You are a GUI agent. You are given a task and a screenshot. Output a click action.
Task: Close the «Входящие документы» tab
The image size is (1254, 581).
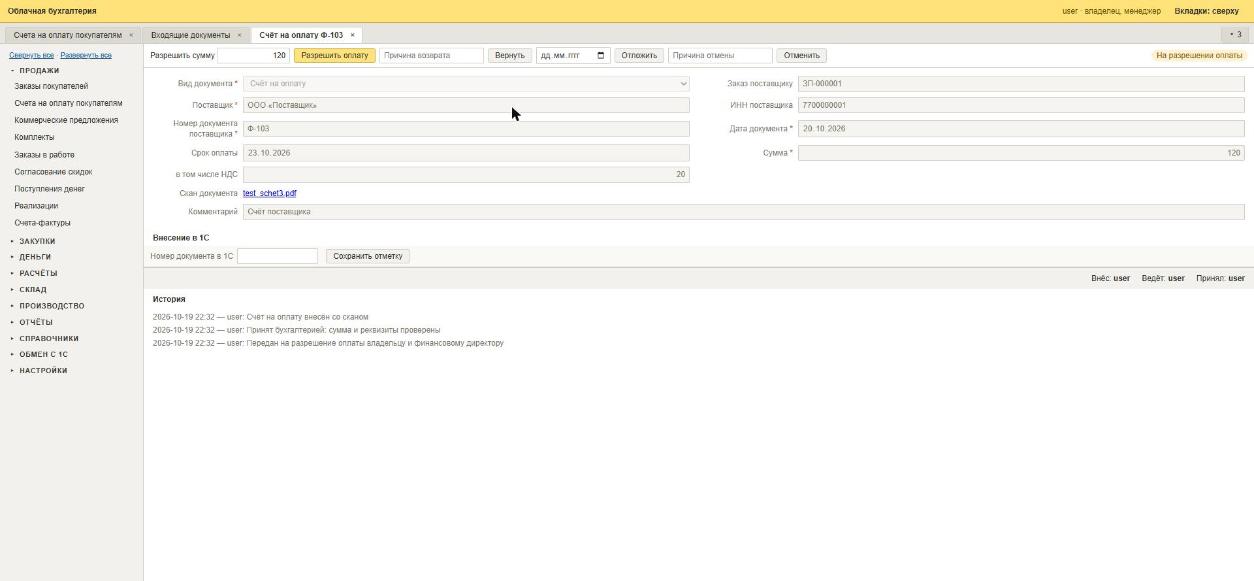click(x=239, y=35)
